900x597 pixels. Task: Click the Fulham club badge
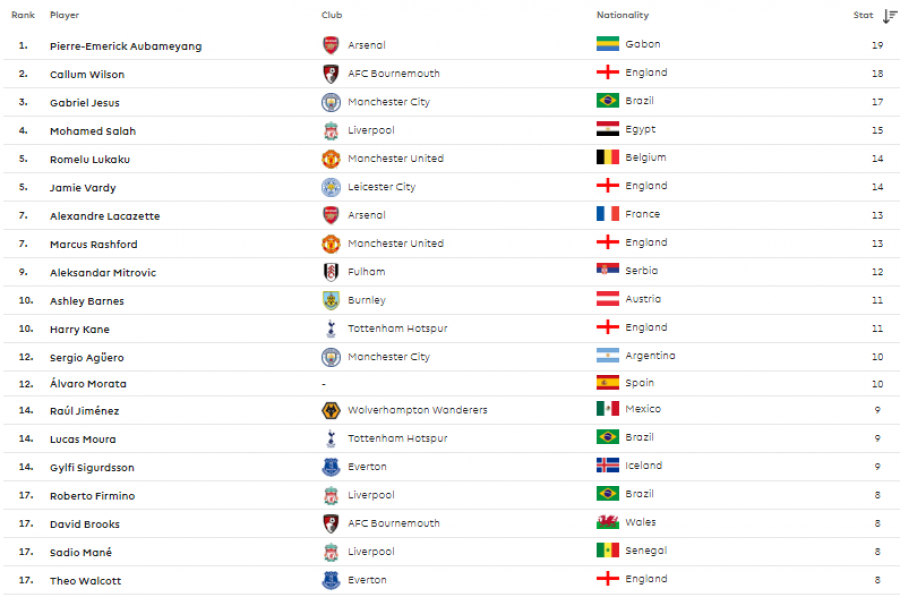331,272
